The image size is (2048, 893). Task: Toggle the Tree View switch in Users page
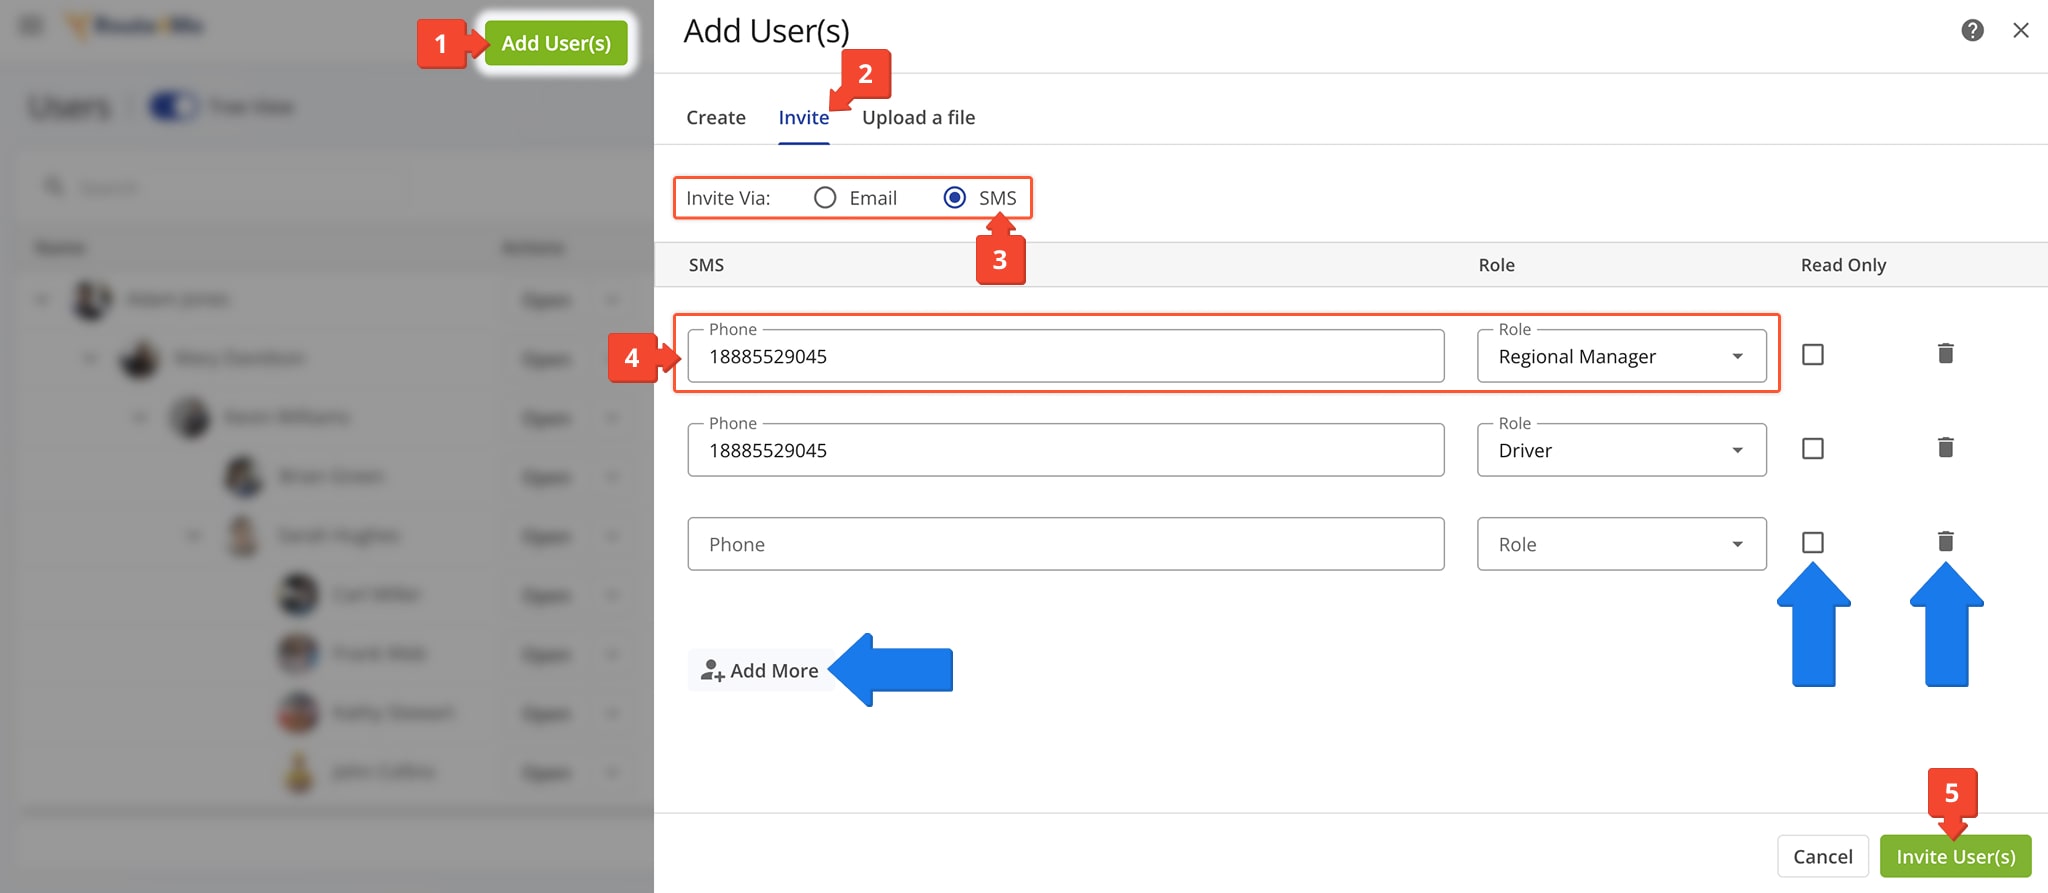174,106
